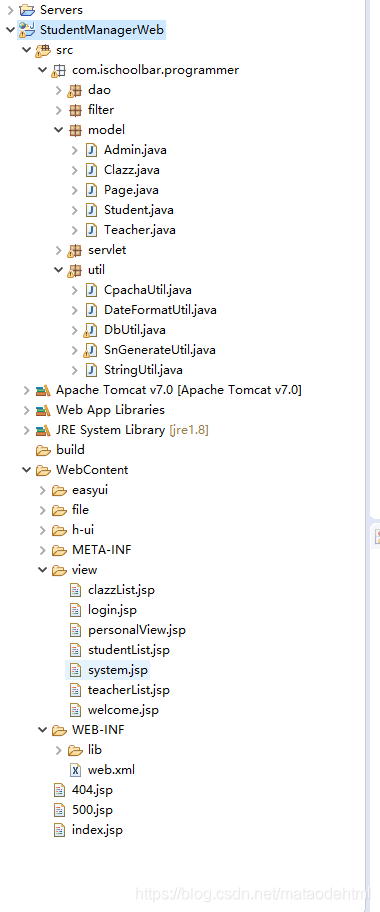
Task: Select teacherList.jsp file
Action: coord(129,690)
